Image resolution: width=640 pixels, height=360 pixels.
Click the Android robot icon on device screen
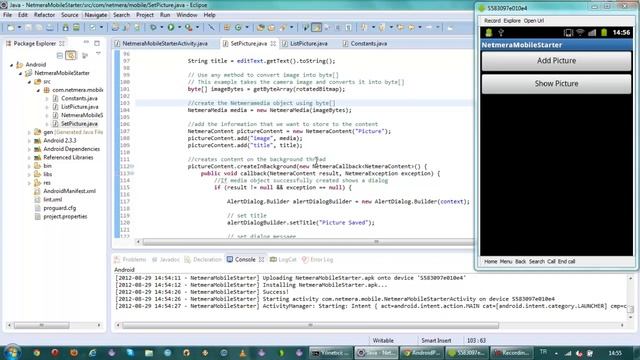pyautogui.click(x=489, y=33)
